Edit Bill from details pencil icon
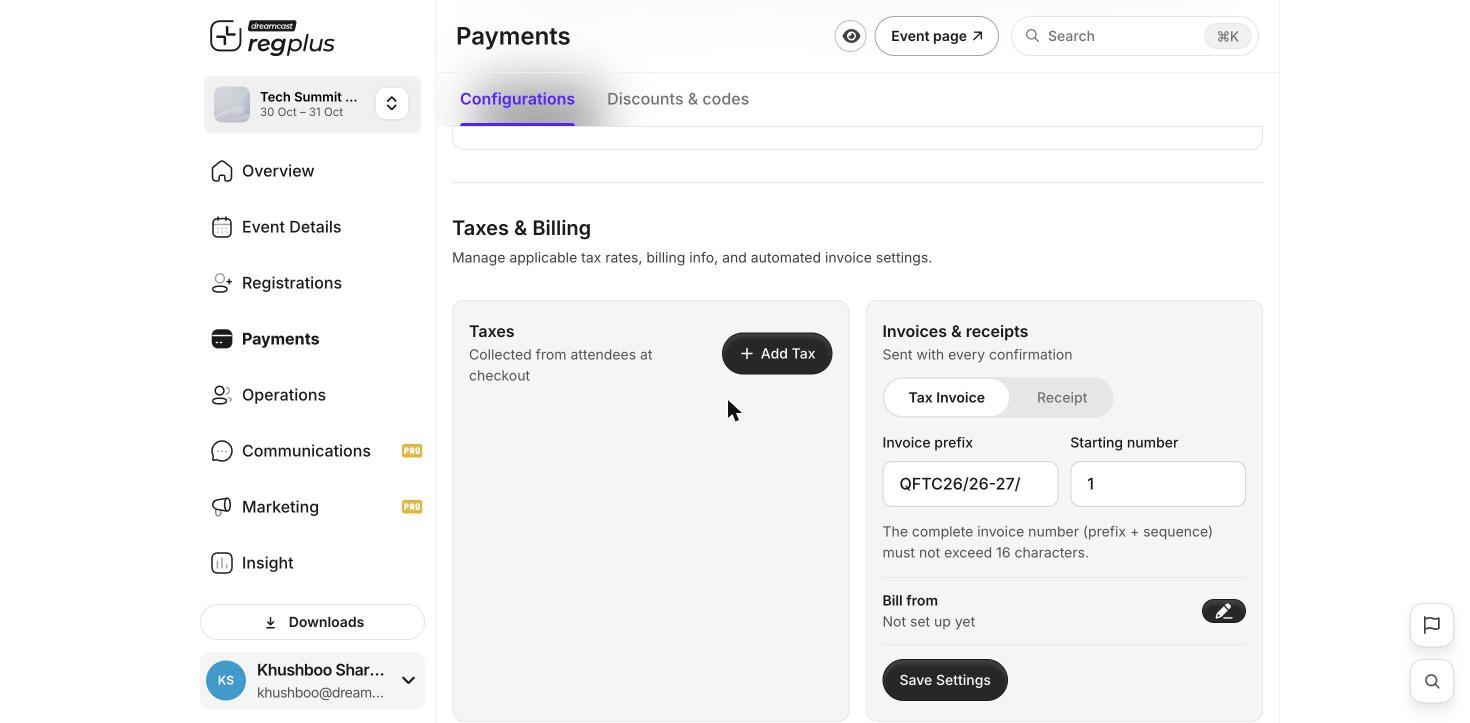The height and width of the screenshot is (723, 1470). (1224, 611)
